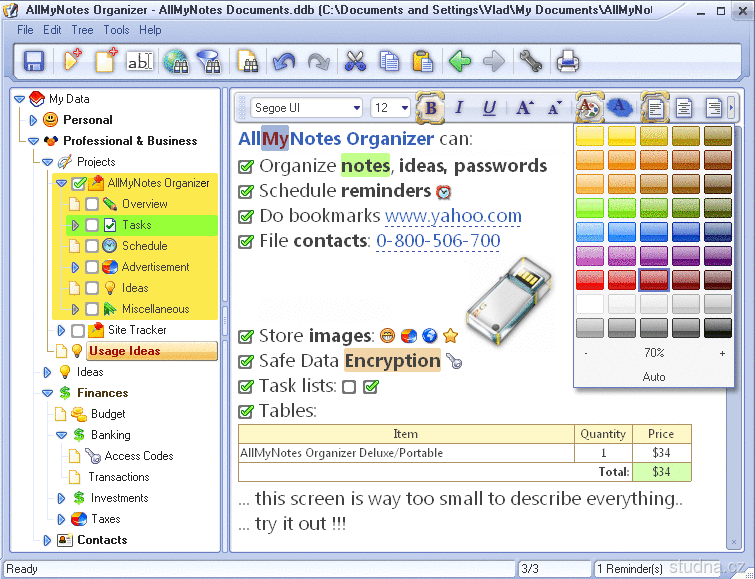Click the filter funnel search icon
755x579 pixels.
pos(210,62)
